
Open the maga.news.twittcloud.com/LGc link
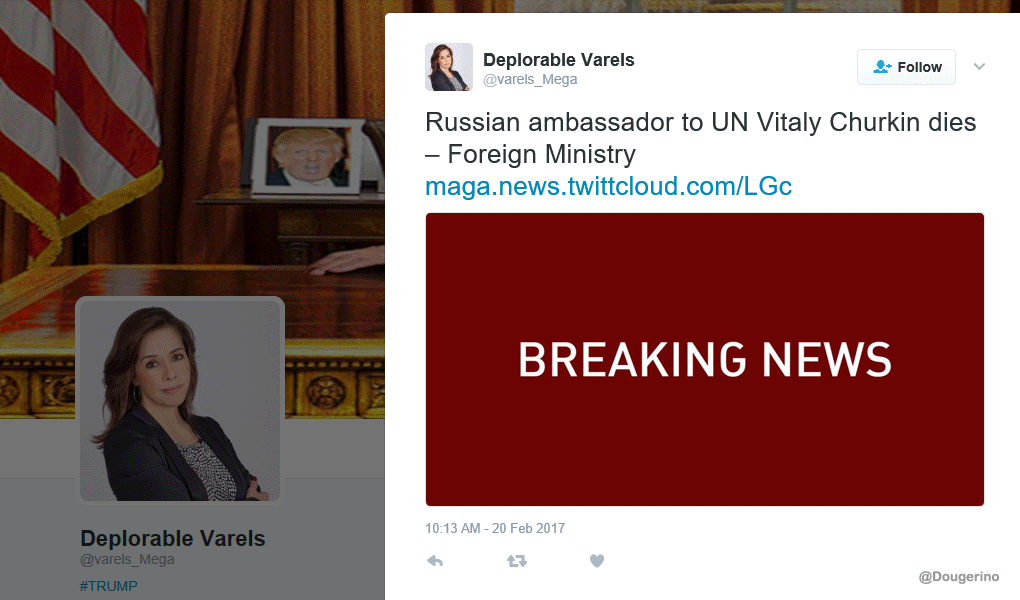coord(608,186)
